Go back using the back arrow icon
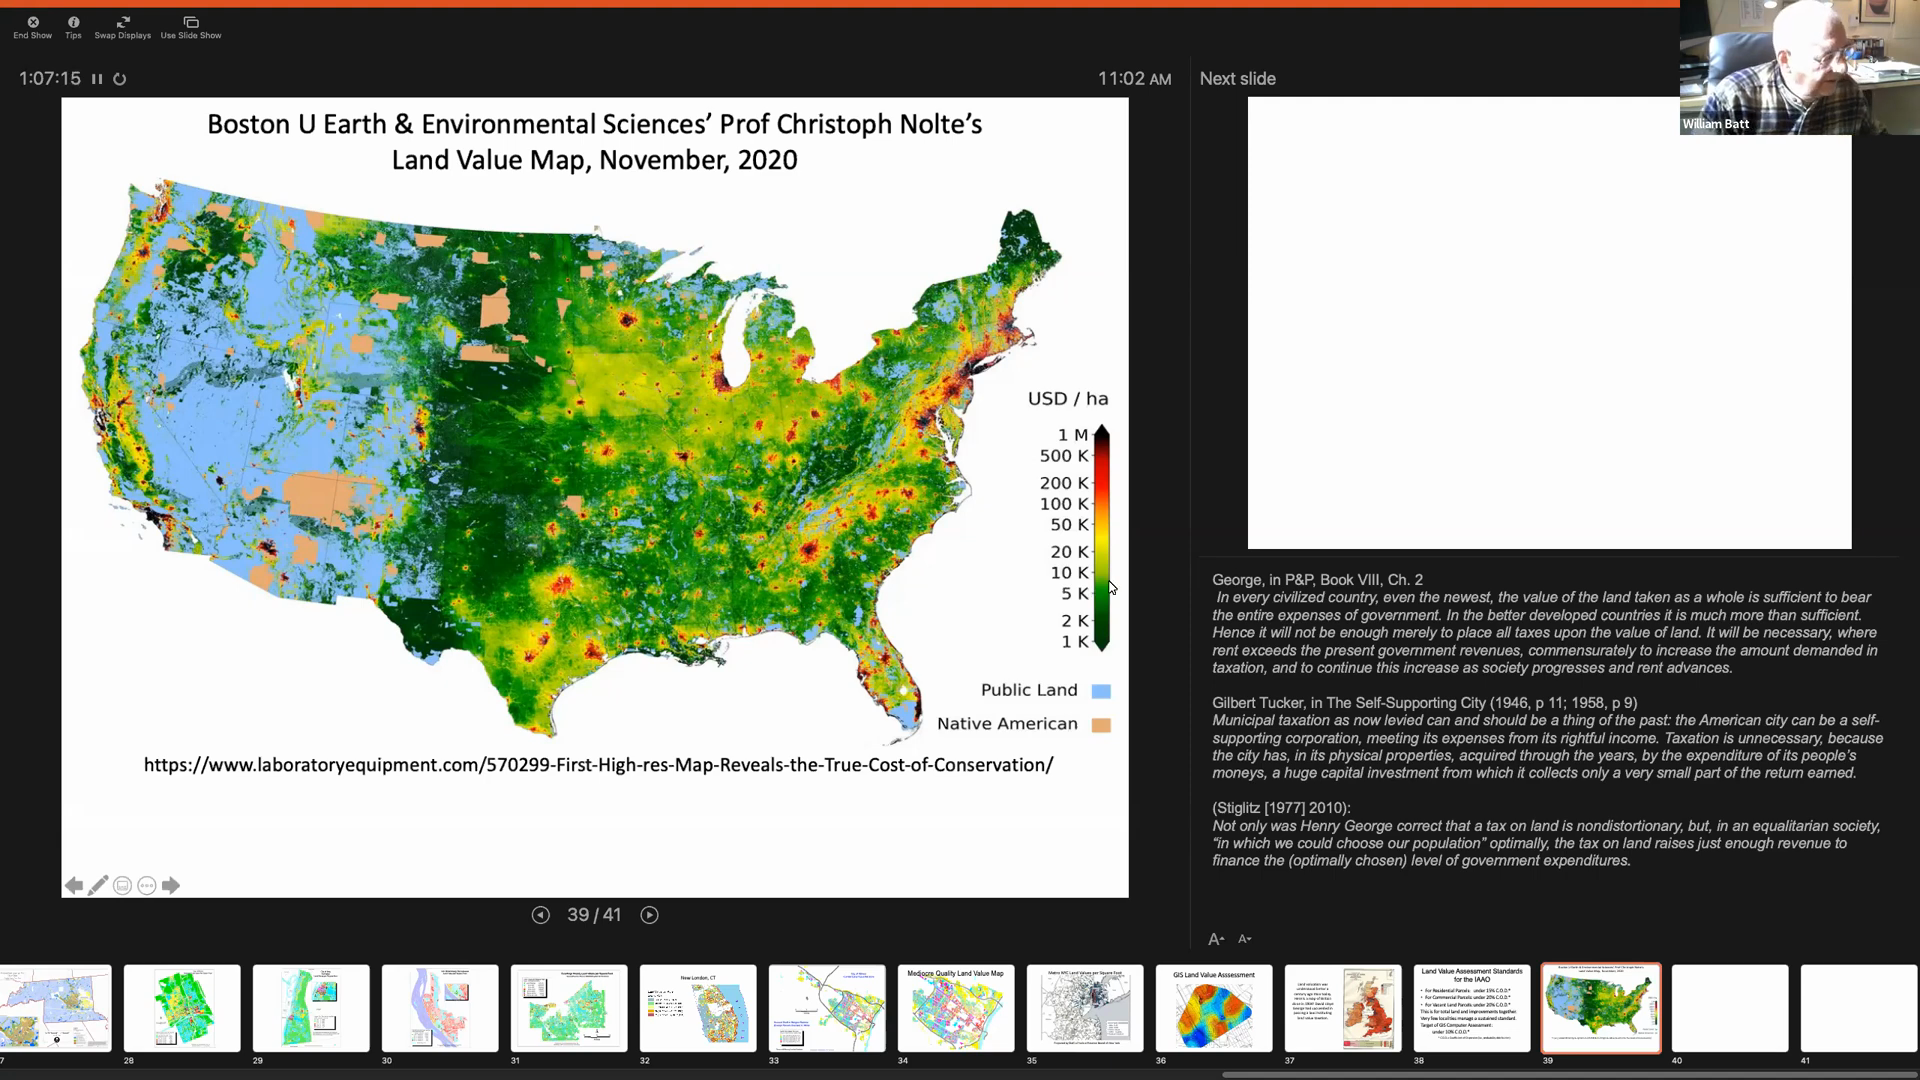The height and width of the screenshot is (1080, 1920). [74, 885]
